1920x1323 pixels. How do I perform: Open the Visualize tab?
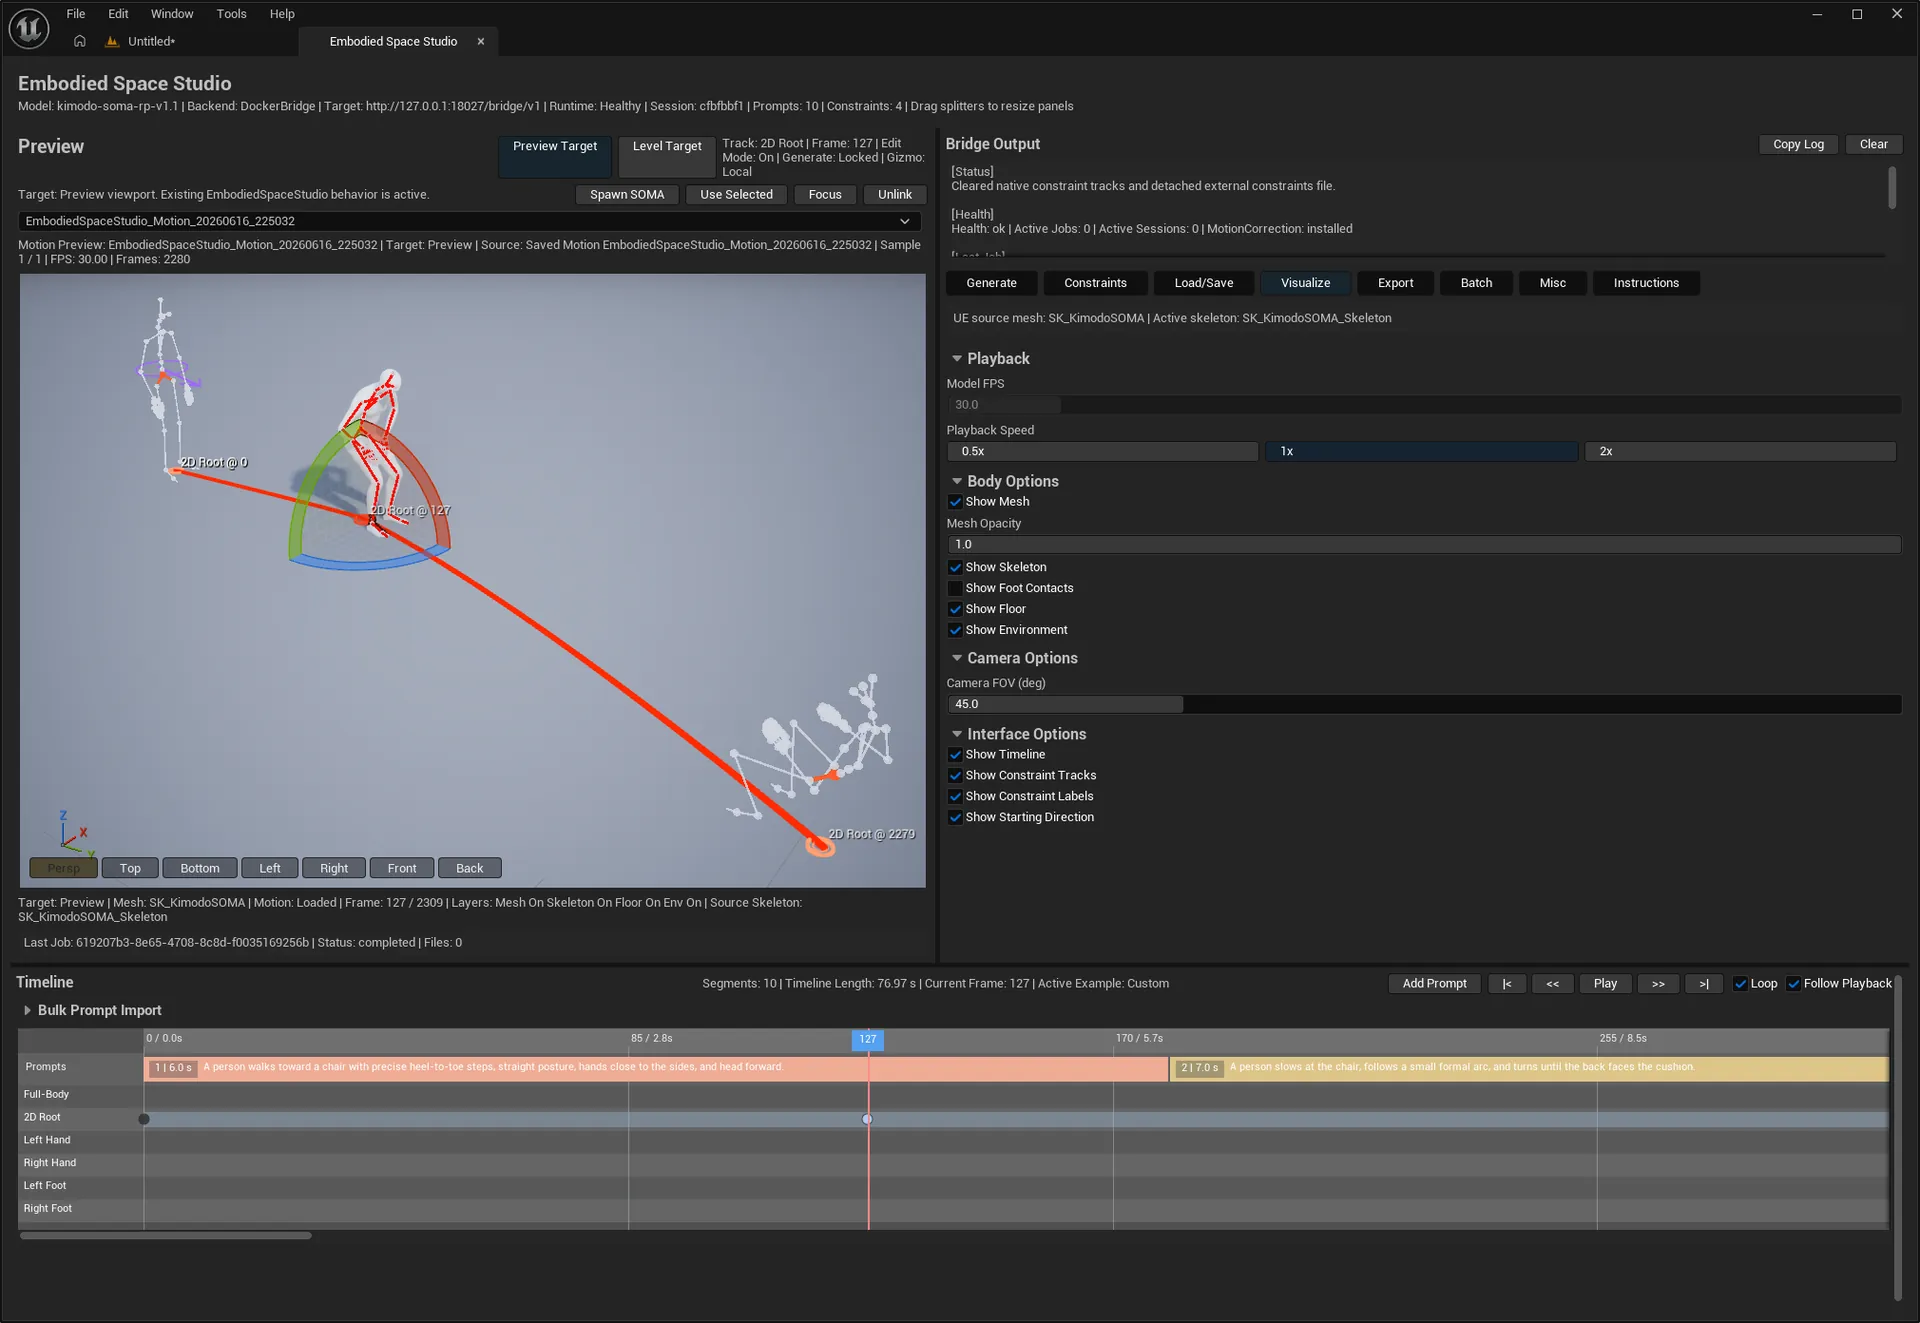(x=1305, y=283)
